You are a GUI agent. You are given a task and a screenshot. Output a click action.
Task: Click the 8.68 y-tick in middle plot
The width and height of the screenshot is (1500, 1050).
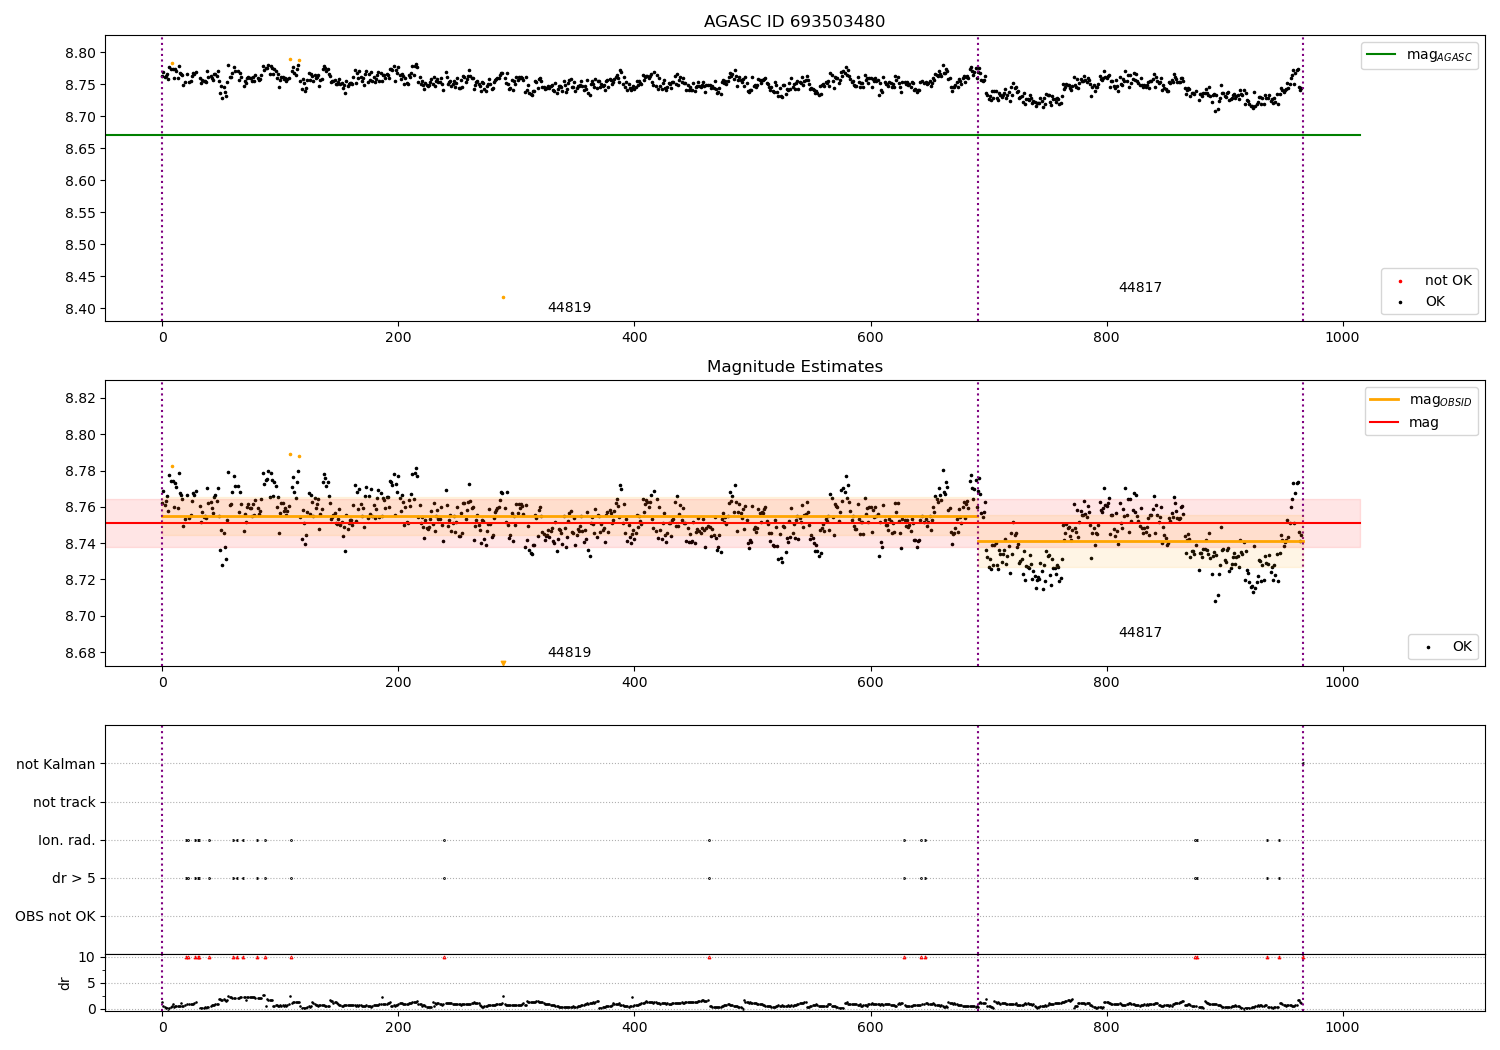tap(80, 653)
